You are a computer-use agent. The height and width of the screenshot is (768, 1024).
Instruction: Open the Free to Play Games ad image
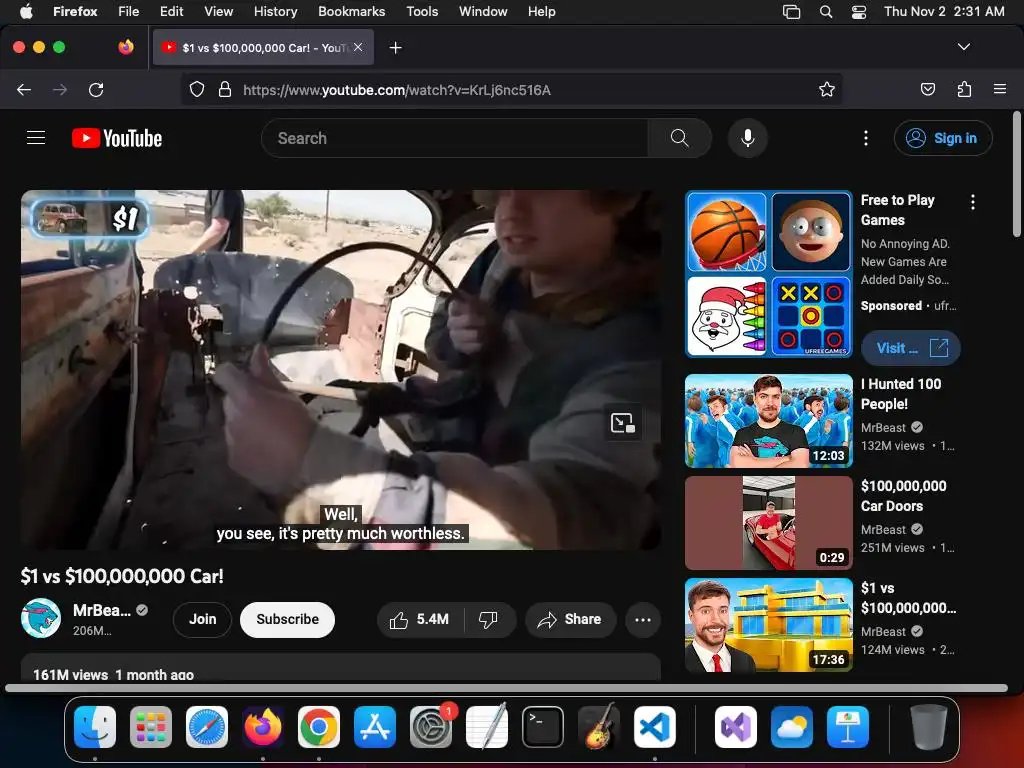point(769,274)
